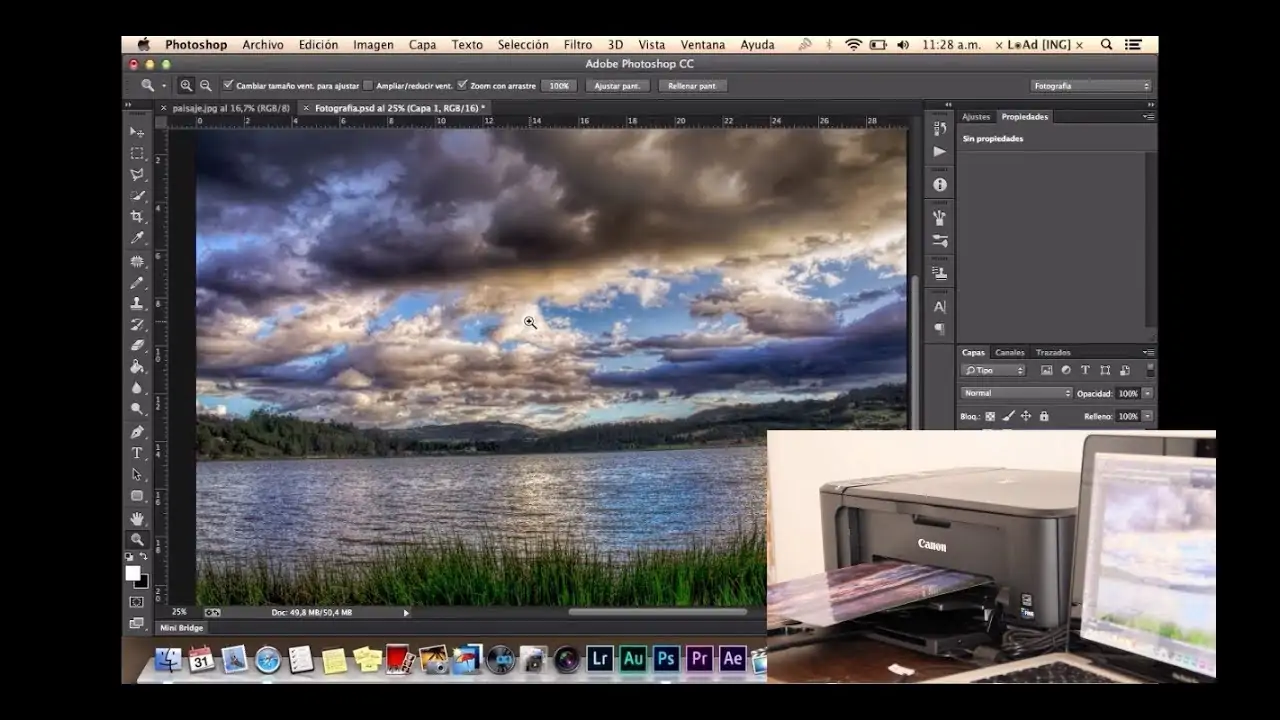
Task: Click the white foreground color swatch
Action: point(133,573)
